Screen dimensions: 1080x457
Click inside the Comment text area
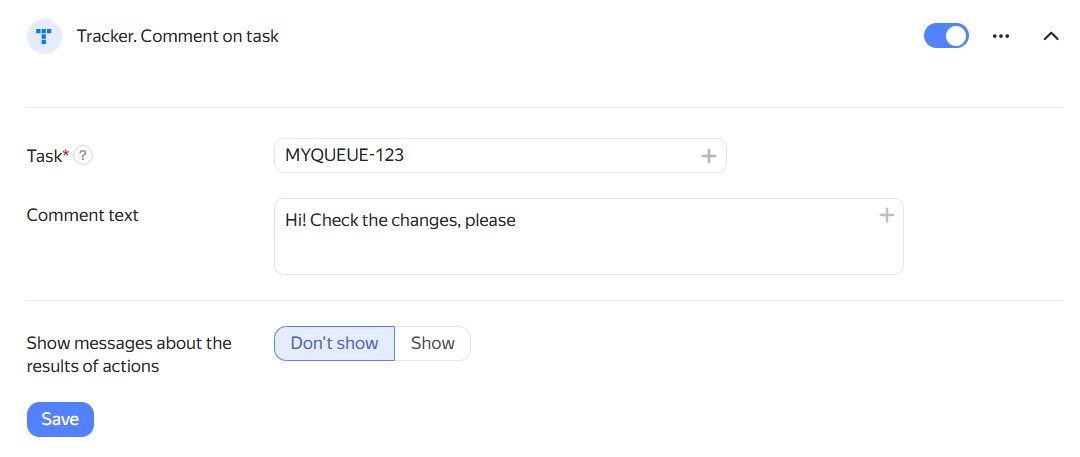point(589,236)
